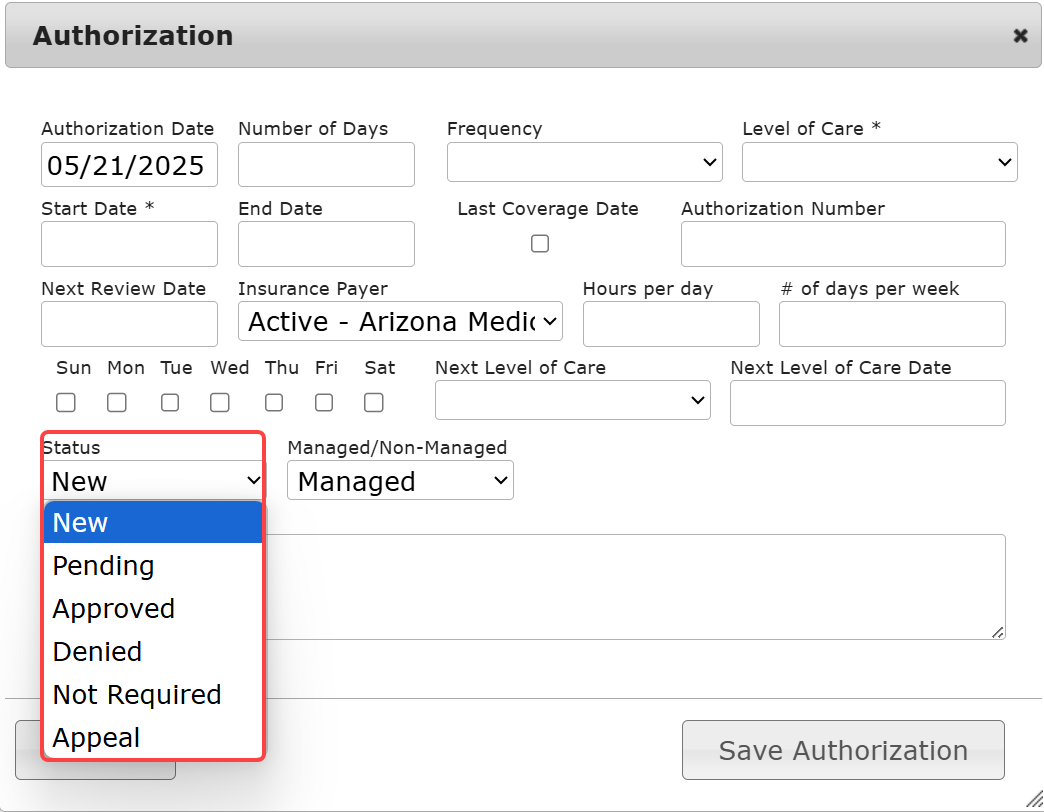Expand the Level of Care dropdown
The width and height of the screenshot is (1044, 812).
tap(879, 162)
